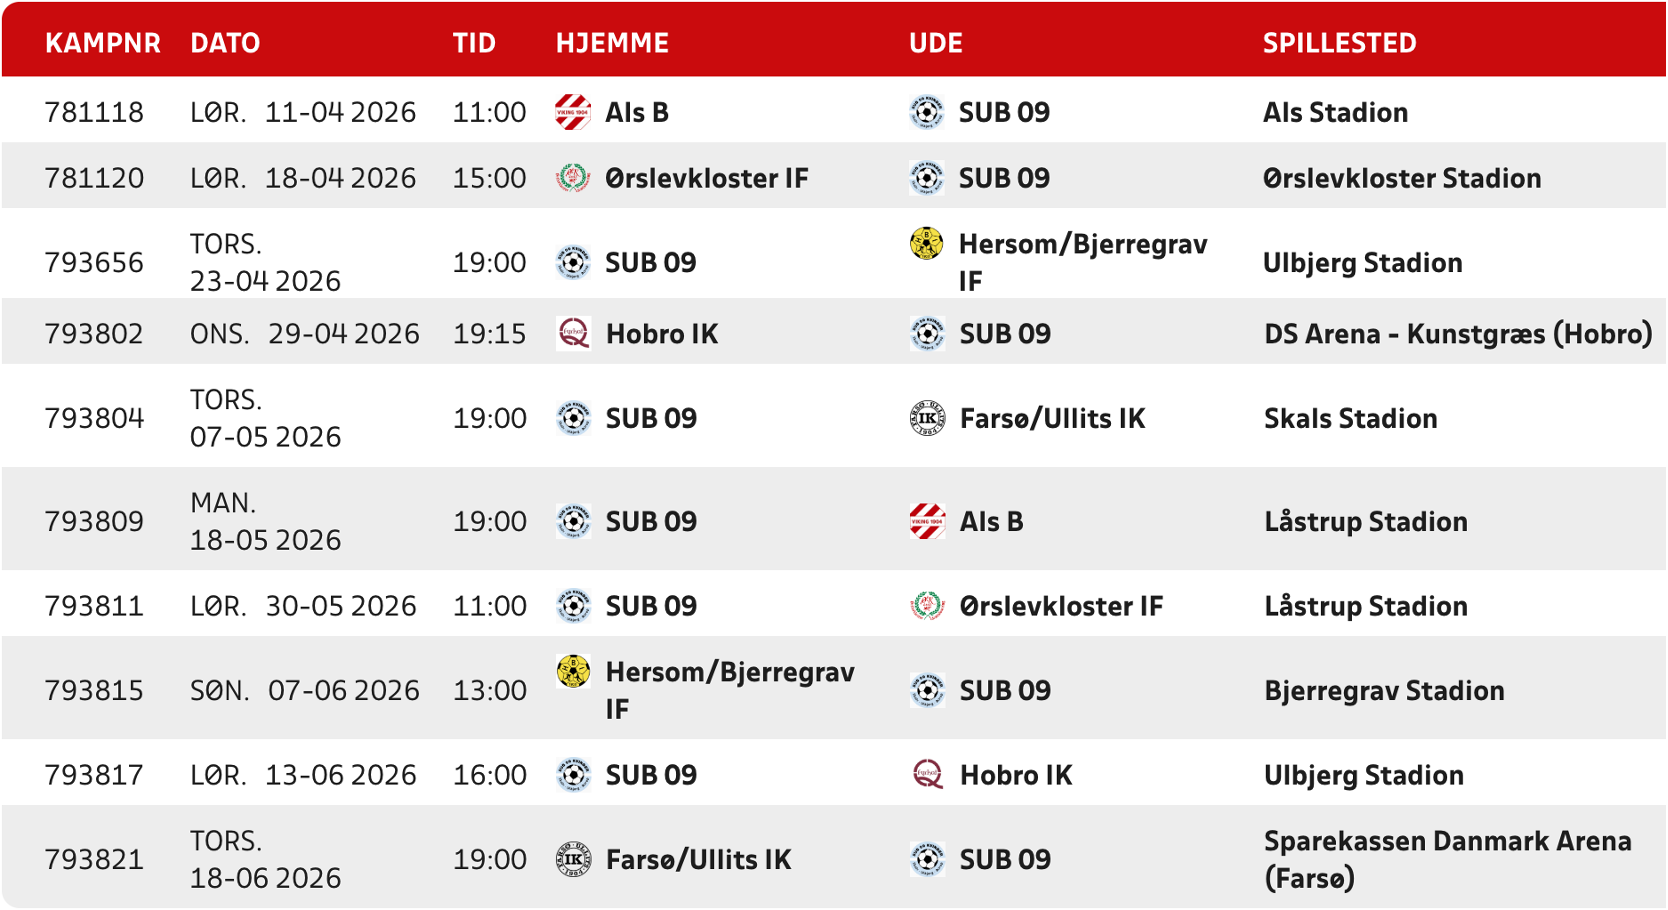Open the Ørslevkloster Stadion venue link
The height and width of the screenshot is (910, 1668).
click(x=1402, y=178)
